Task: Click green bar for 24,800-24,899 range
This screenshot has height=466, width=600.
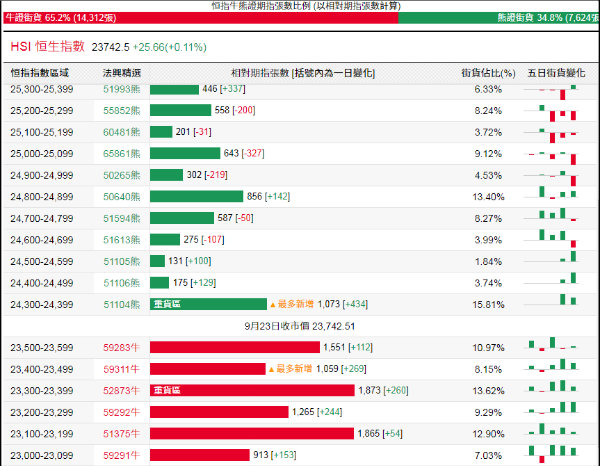Action: pos(196,196)
